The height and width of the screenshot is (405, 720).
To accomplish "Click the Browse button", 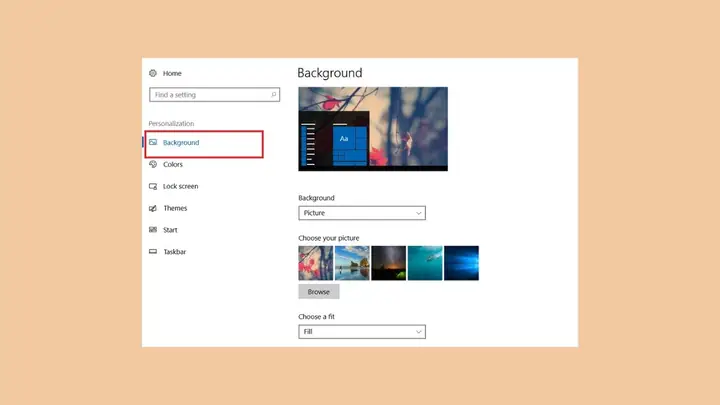I will click(x=319, y=292).
